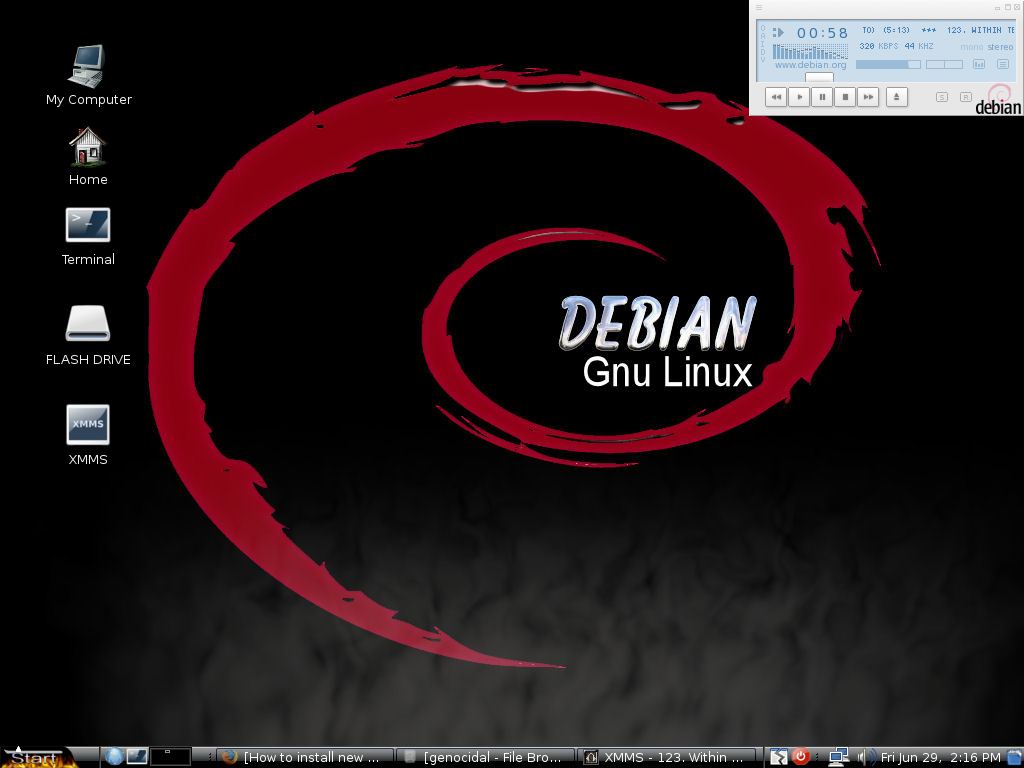Click the O-A-I-D-V options letters in XMMS

coord(763,44)
